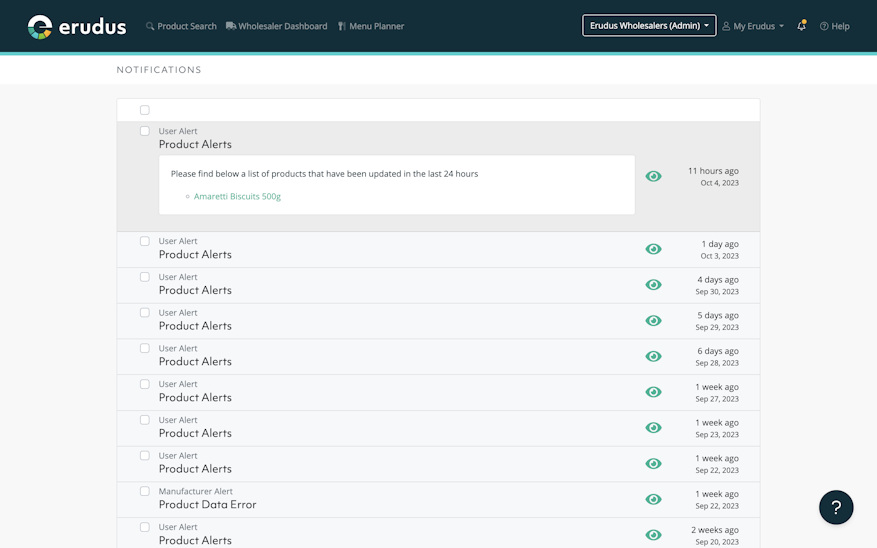Viewport: 877px width, 548px height.
Task: Click the Erudus logo
Action: tap(77, 26)
